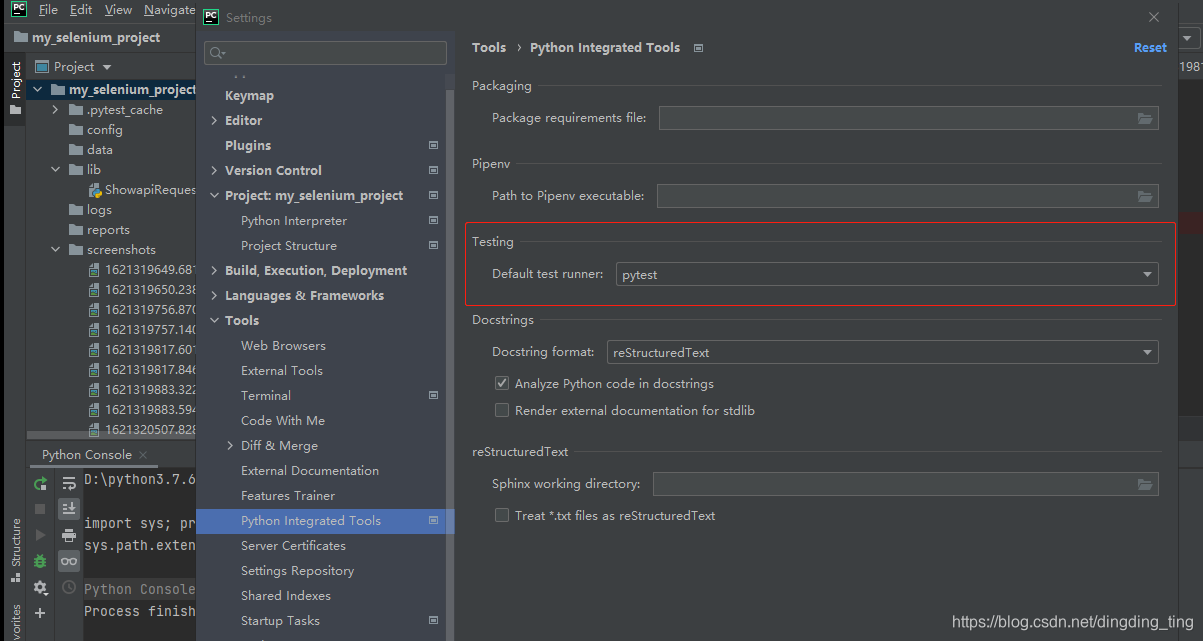Select External Tools settings item
Image resolution: width=1203 pixels, height=641 pixels.
click(282, 370)
